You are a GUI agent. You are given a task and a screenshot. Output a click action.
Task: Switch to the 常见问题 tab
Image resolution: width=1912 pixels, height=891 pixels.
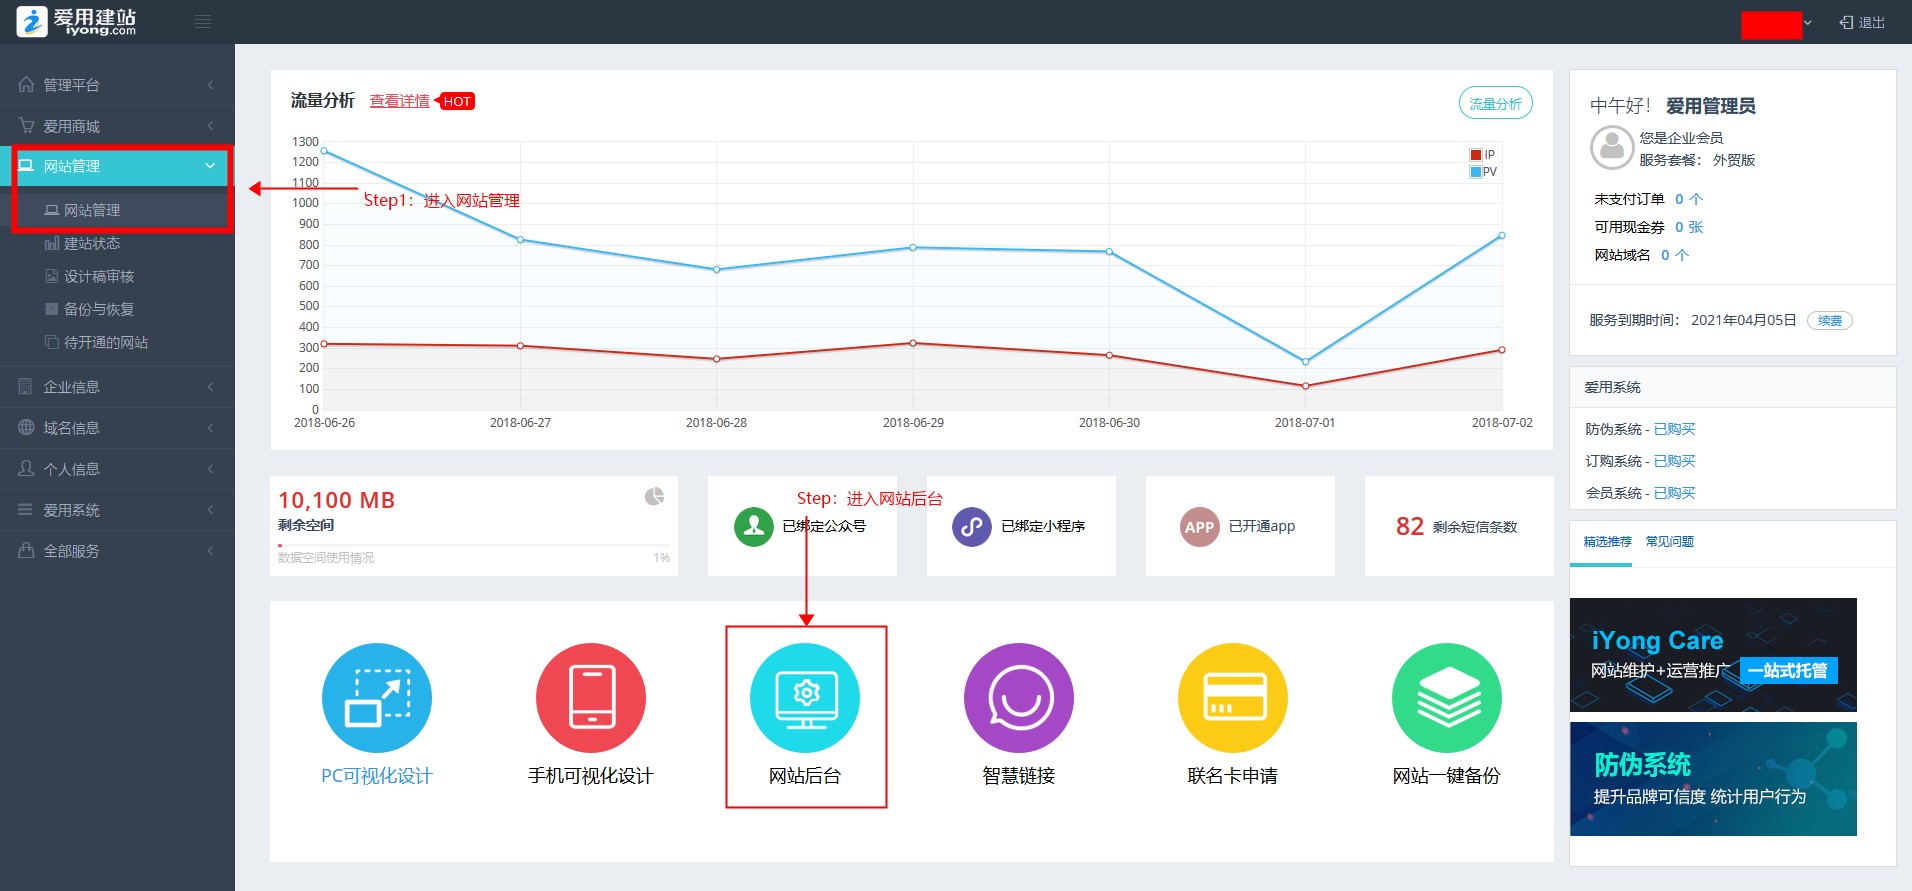coord(1670,542)
